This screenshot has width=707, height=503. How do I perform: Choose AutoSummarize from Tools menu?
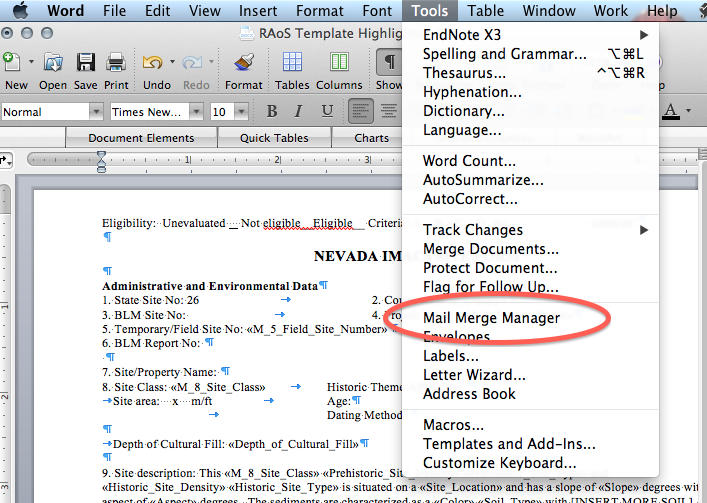(x=530, y=180)
